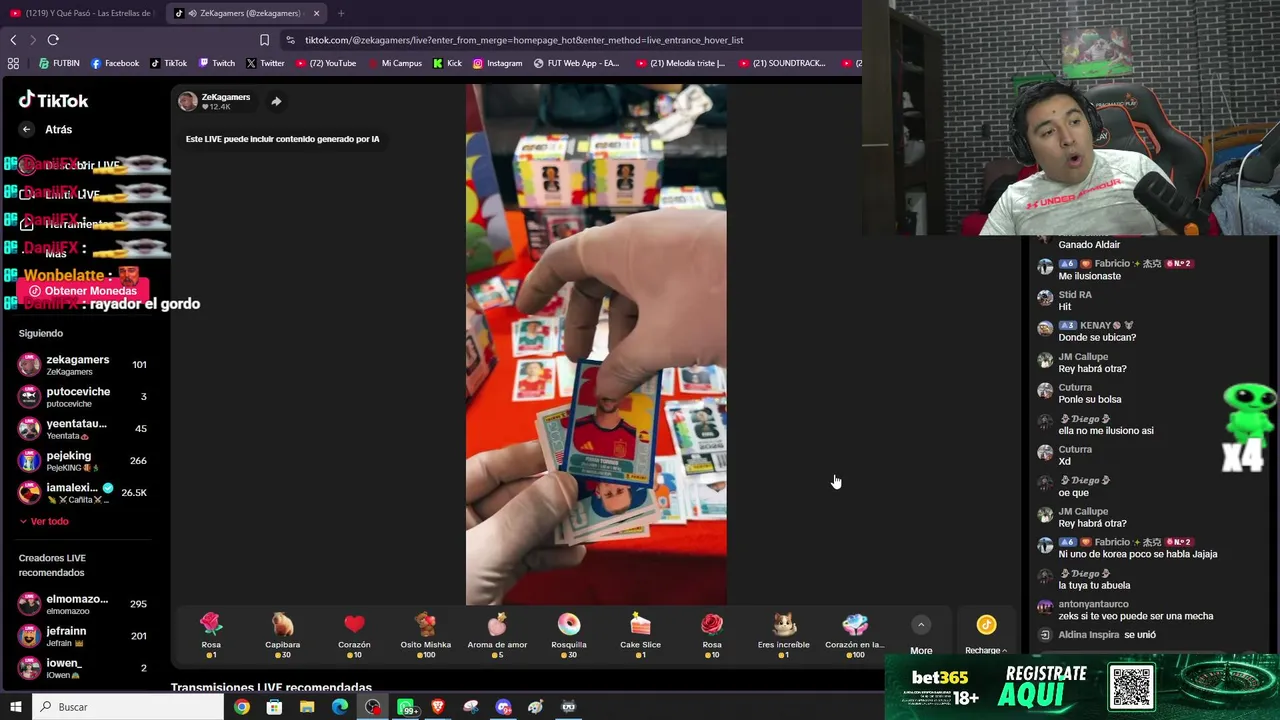The image size is (1280, 720).
Task: Open Microsoft Edge from the taskbar
Action: click(x=340, y=707)
